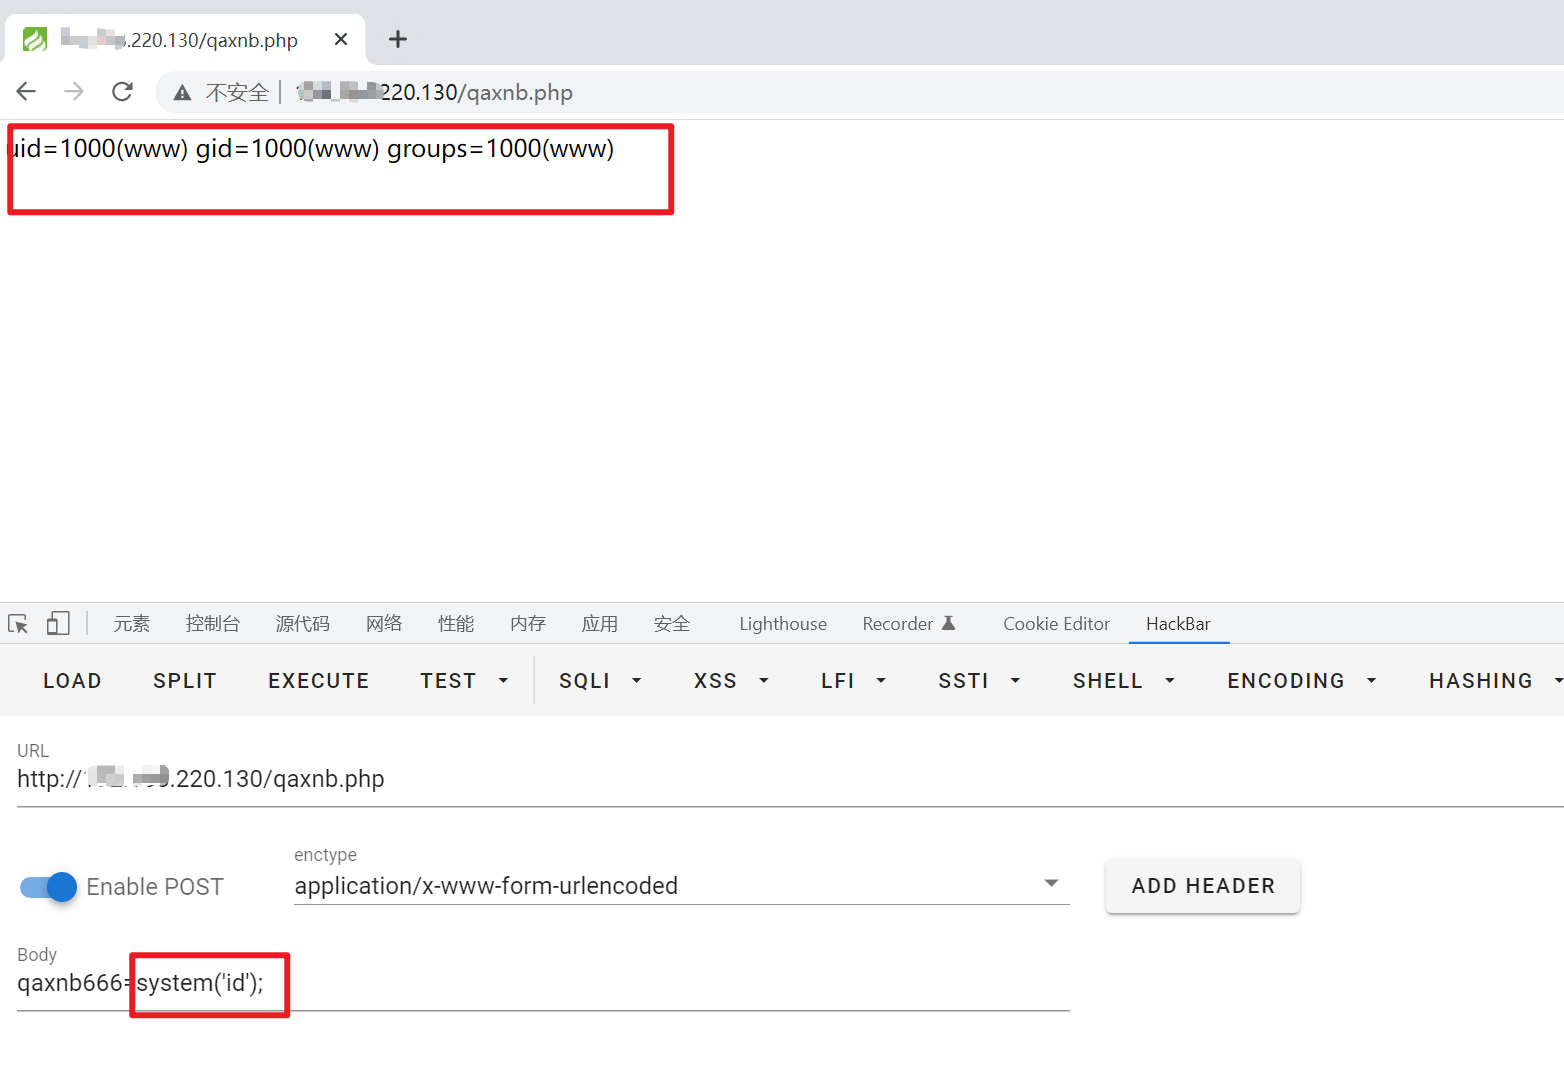Expand the TEST dropdown menu
The width and height of the screenshot is (1564, 1079).
[x=464, y=681]
